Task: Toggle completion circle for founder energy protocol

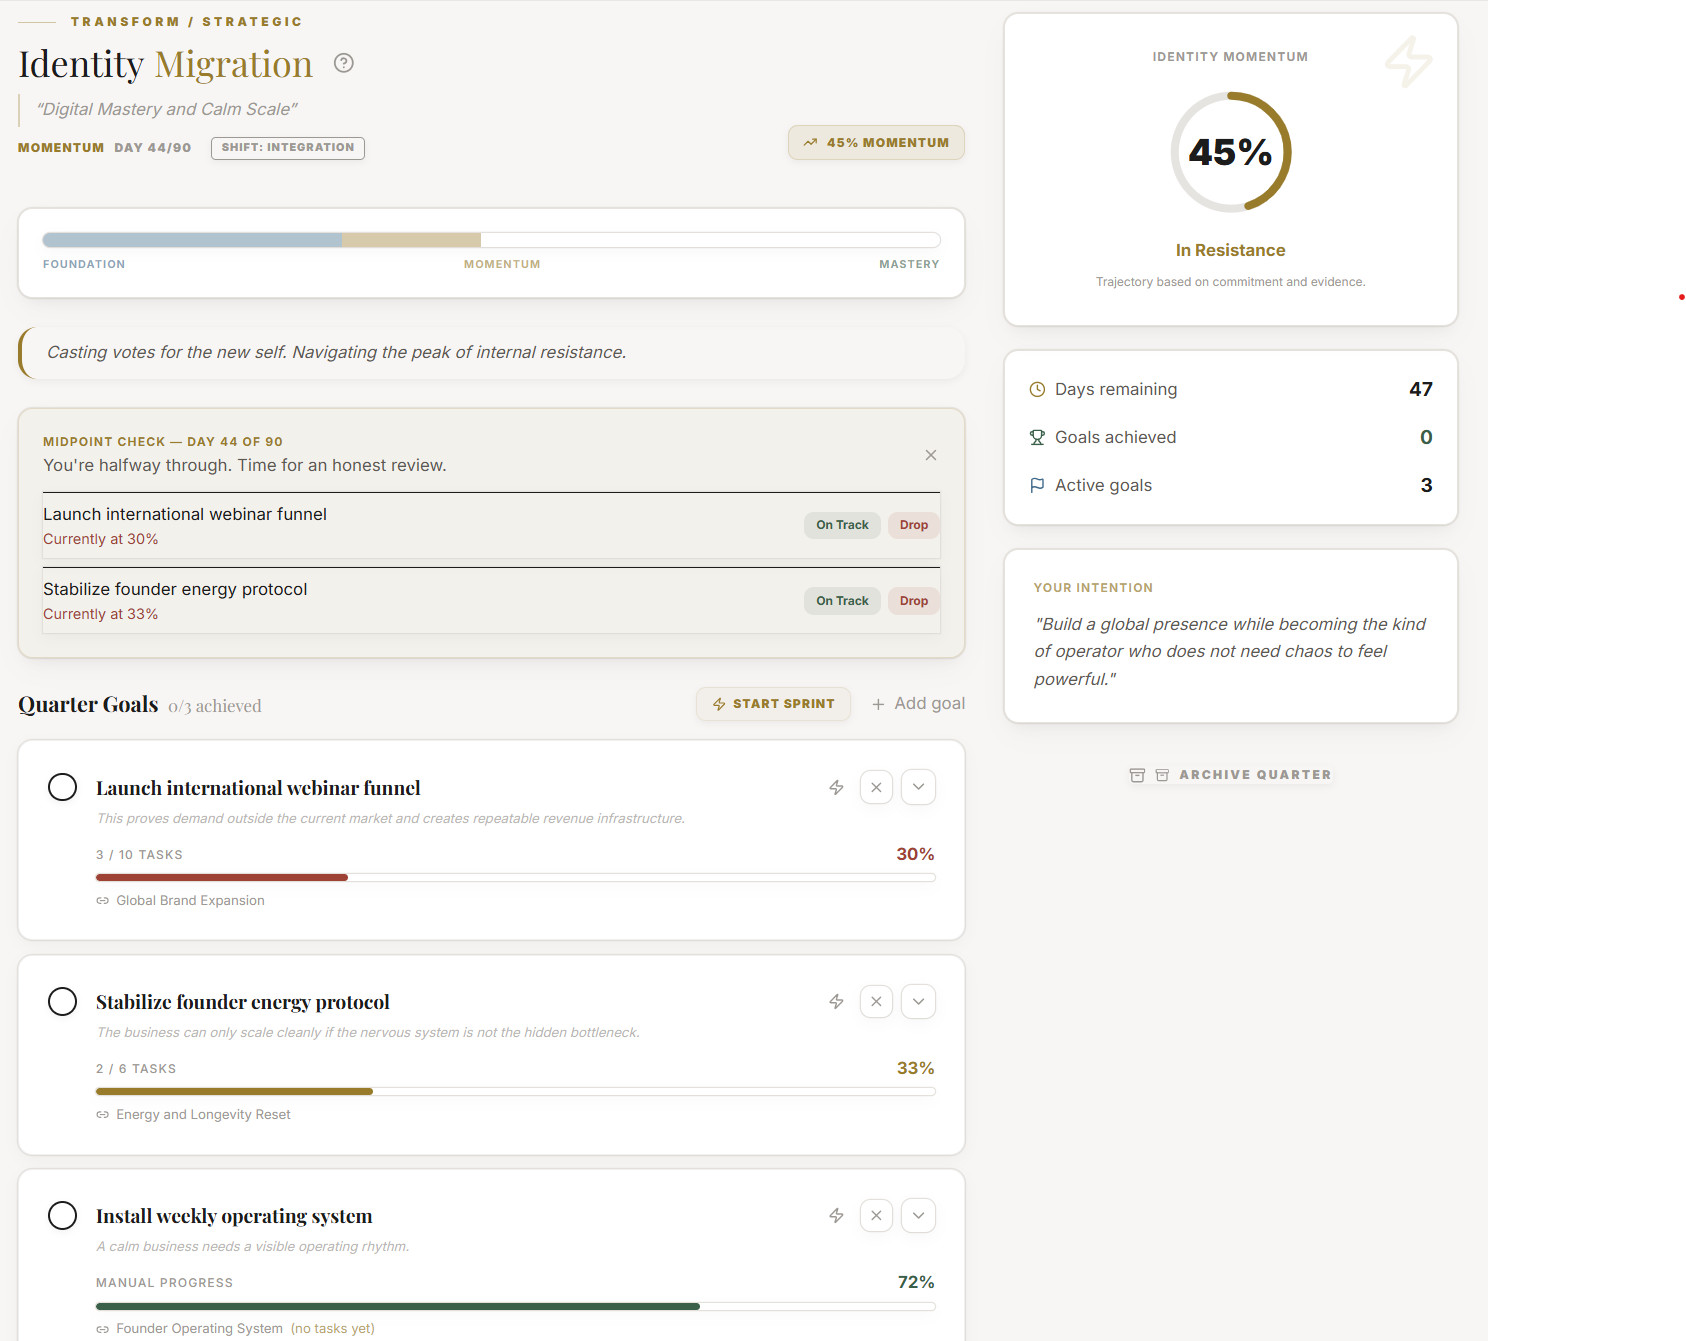Action: 63,1001
